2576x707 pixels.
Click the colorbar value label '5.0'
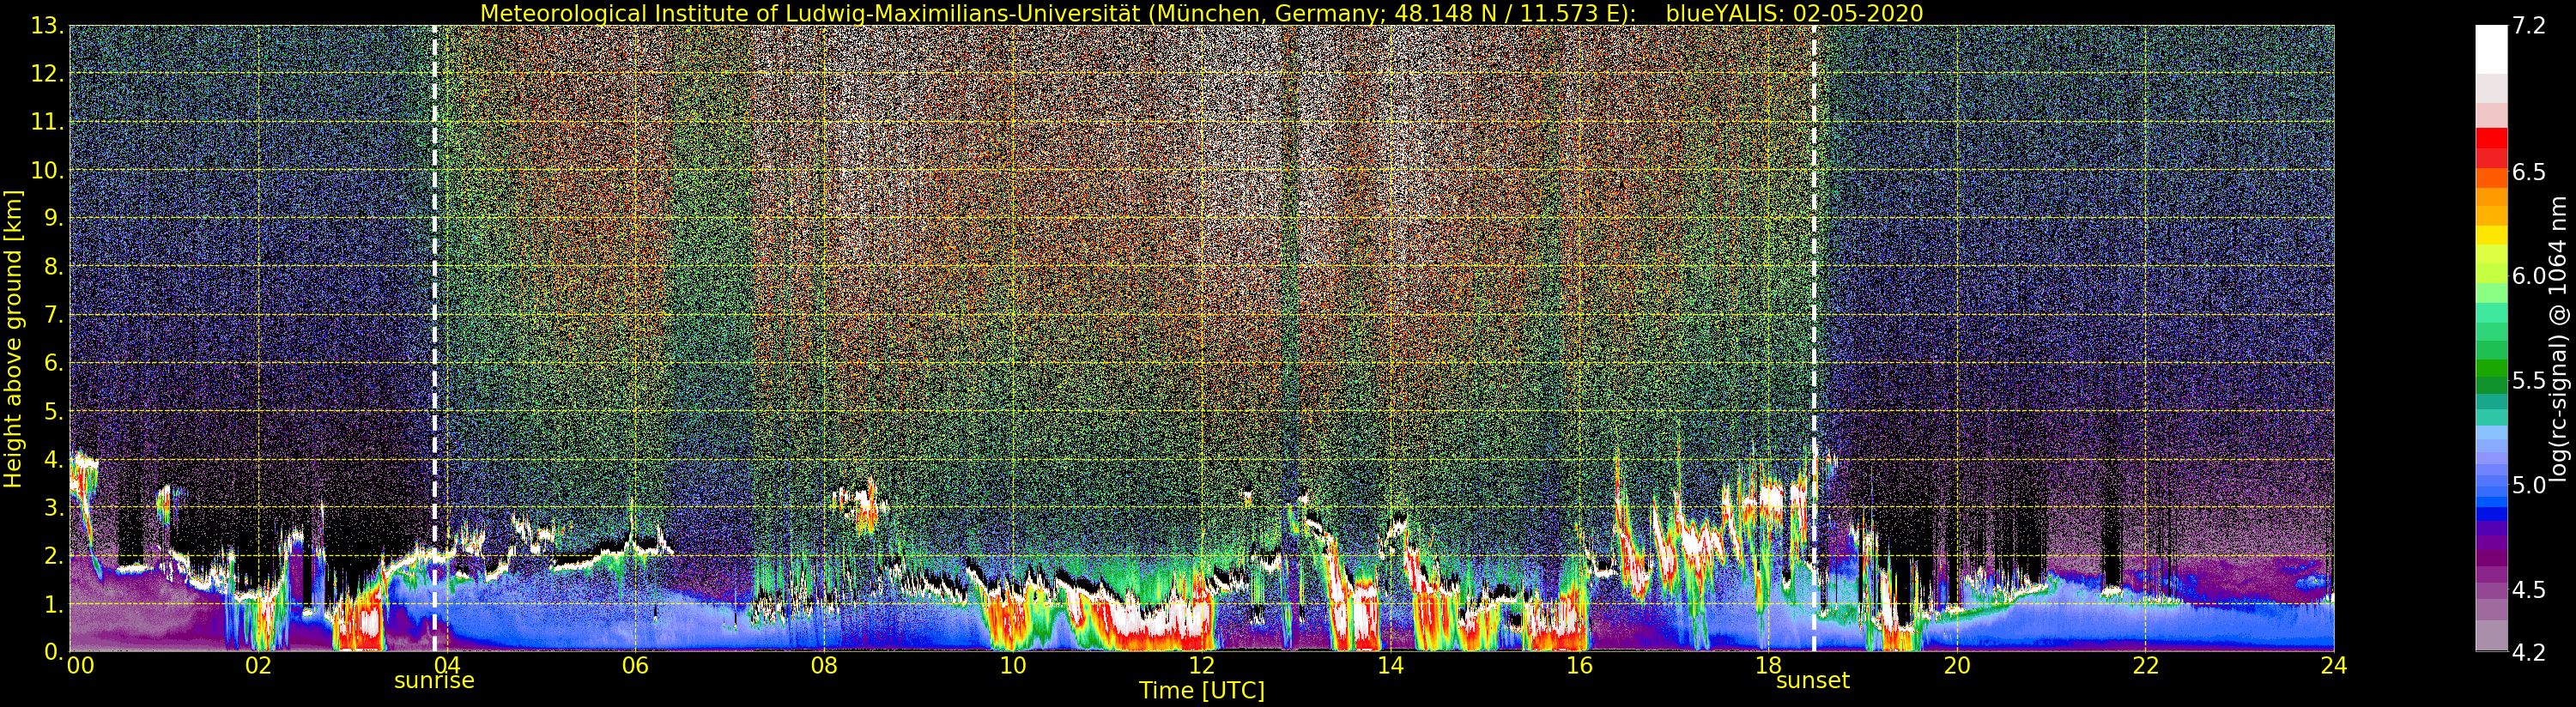pyautogui.click(x=2529, y=485)
